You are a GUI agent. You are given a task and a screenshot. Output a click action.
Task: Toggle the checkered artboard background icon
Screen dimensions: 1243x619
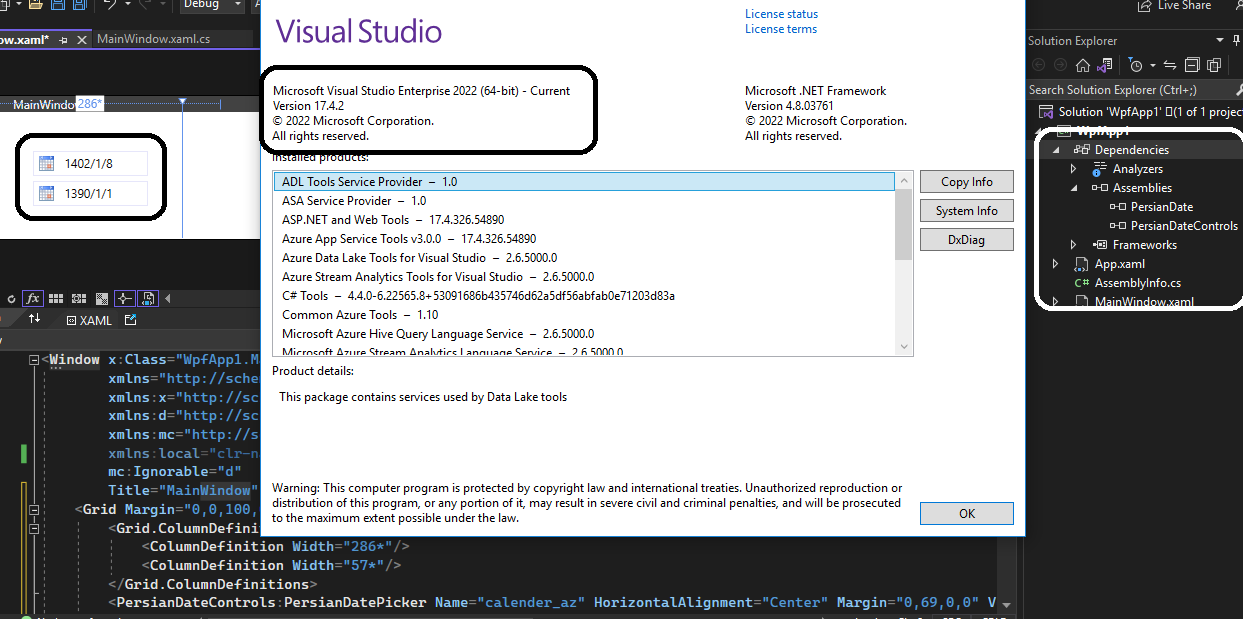102,298
